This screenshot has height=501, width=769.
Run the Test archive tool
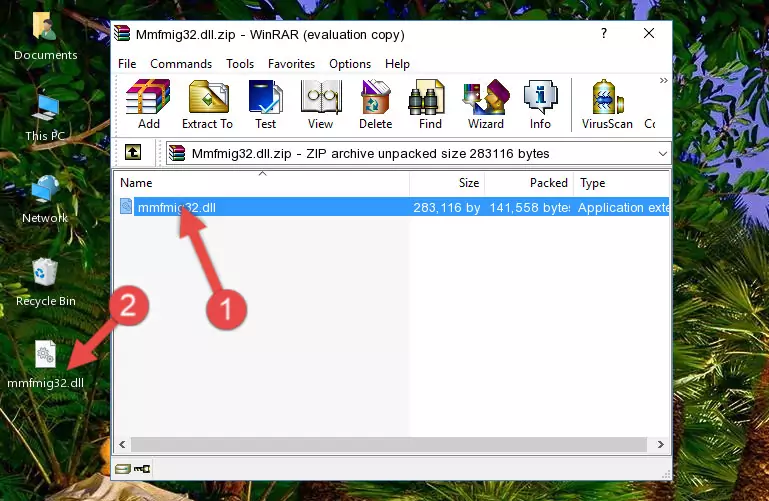pyautogui.click(x=265, y=104)
